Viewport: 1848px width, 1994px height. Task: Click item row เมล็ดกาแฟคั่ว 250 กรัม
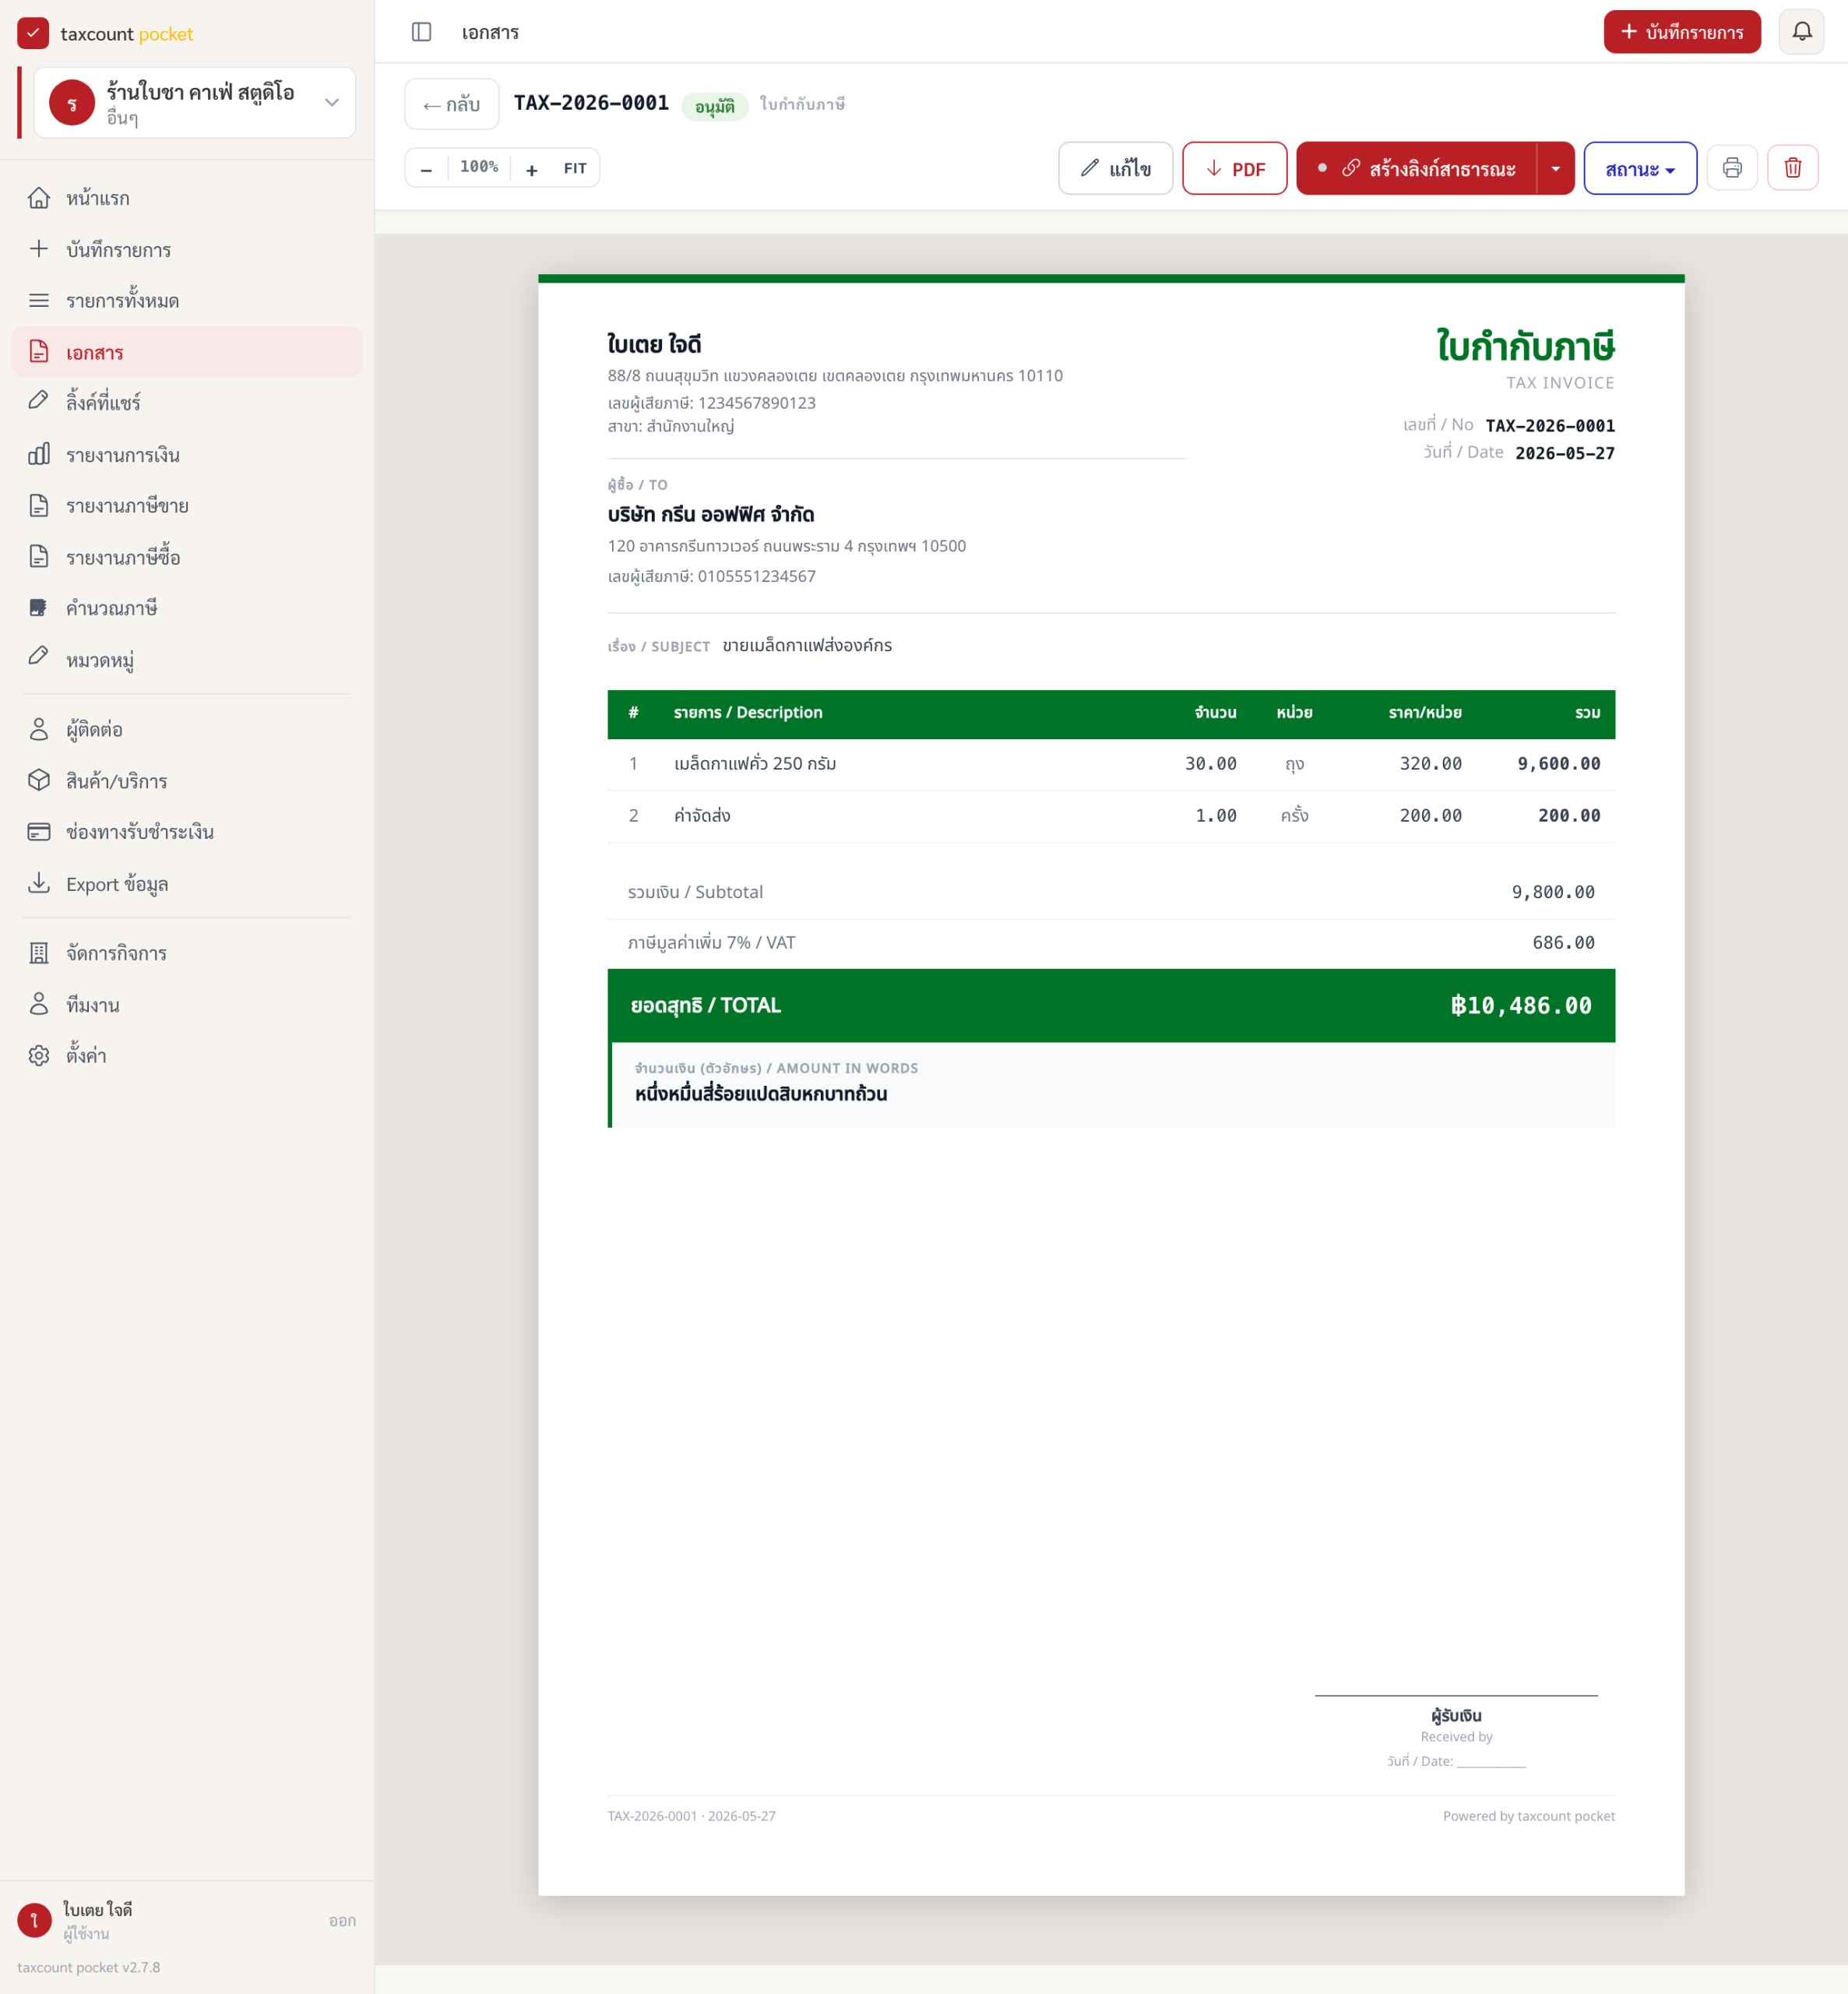pyautogui.click(x=1111, y=764)
